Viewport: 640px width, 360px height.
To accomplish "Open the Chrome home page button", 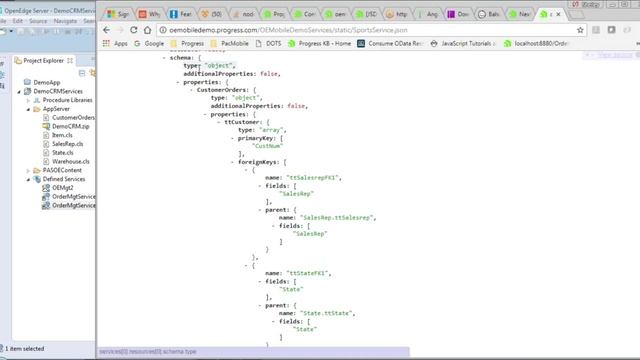I will click(147, 30).
